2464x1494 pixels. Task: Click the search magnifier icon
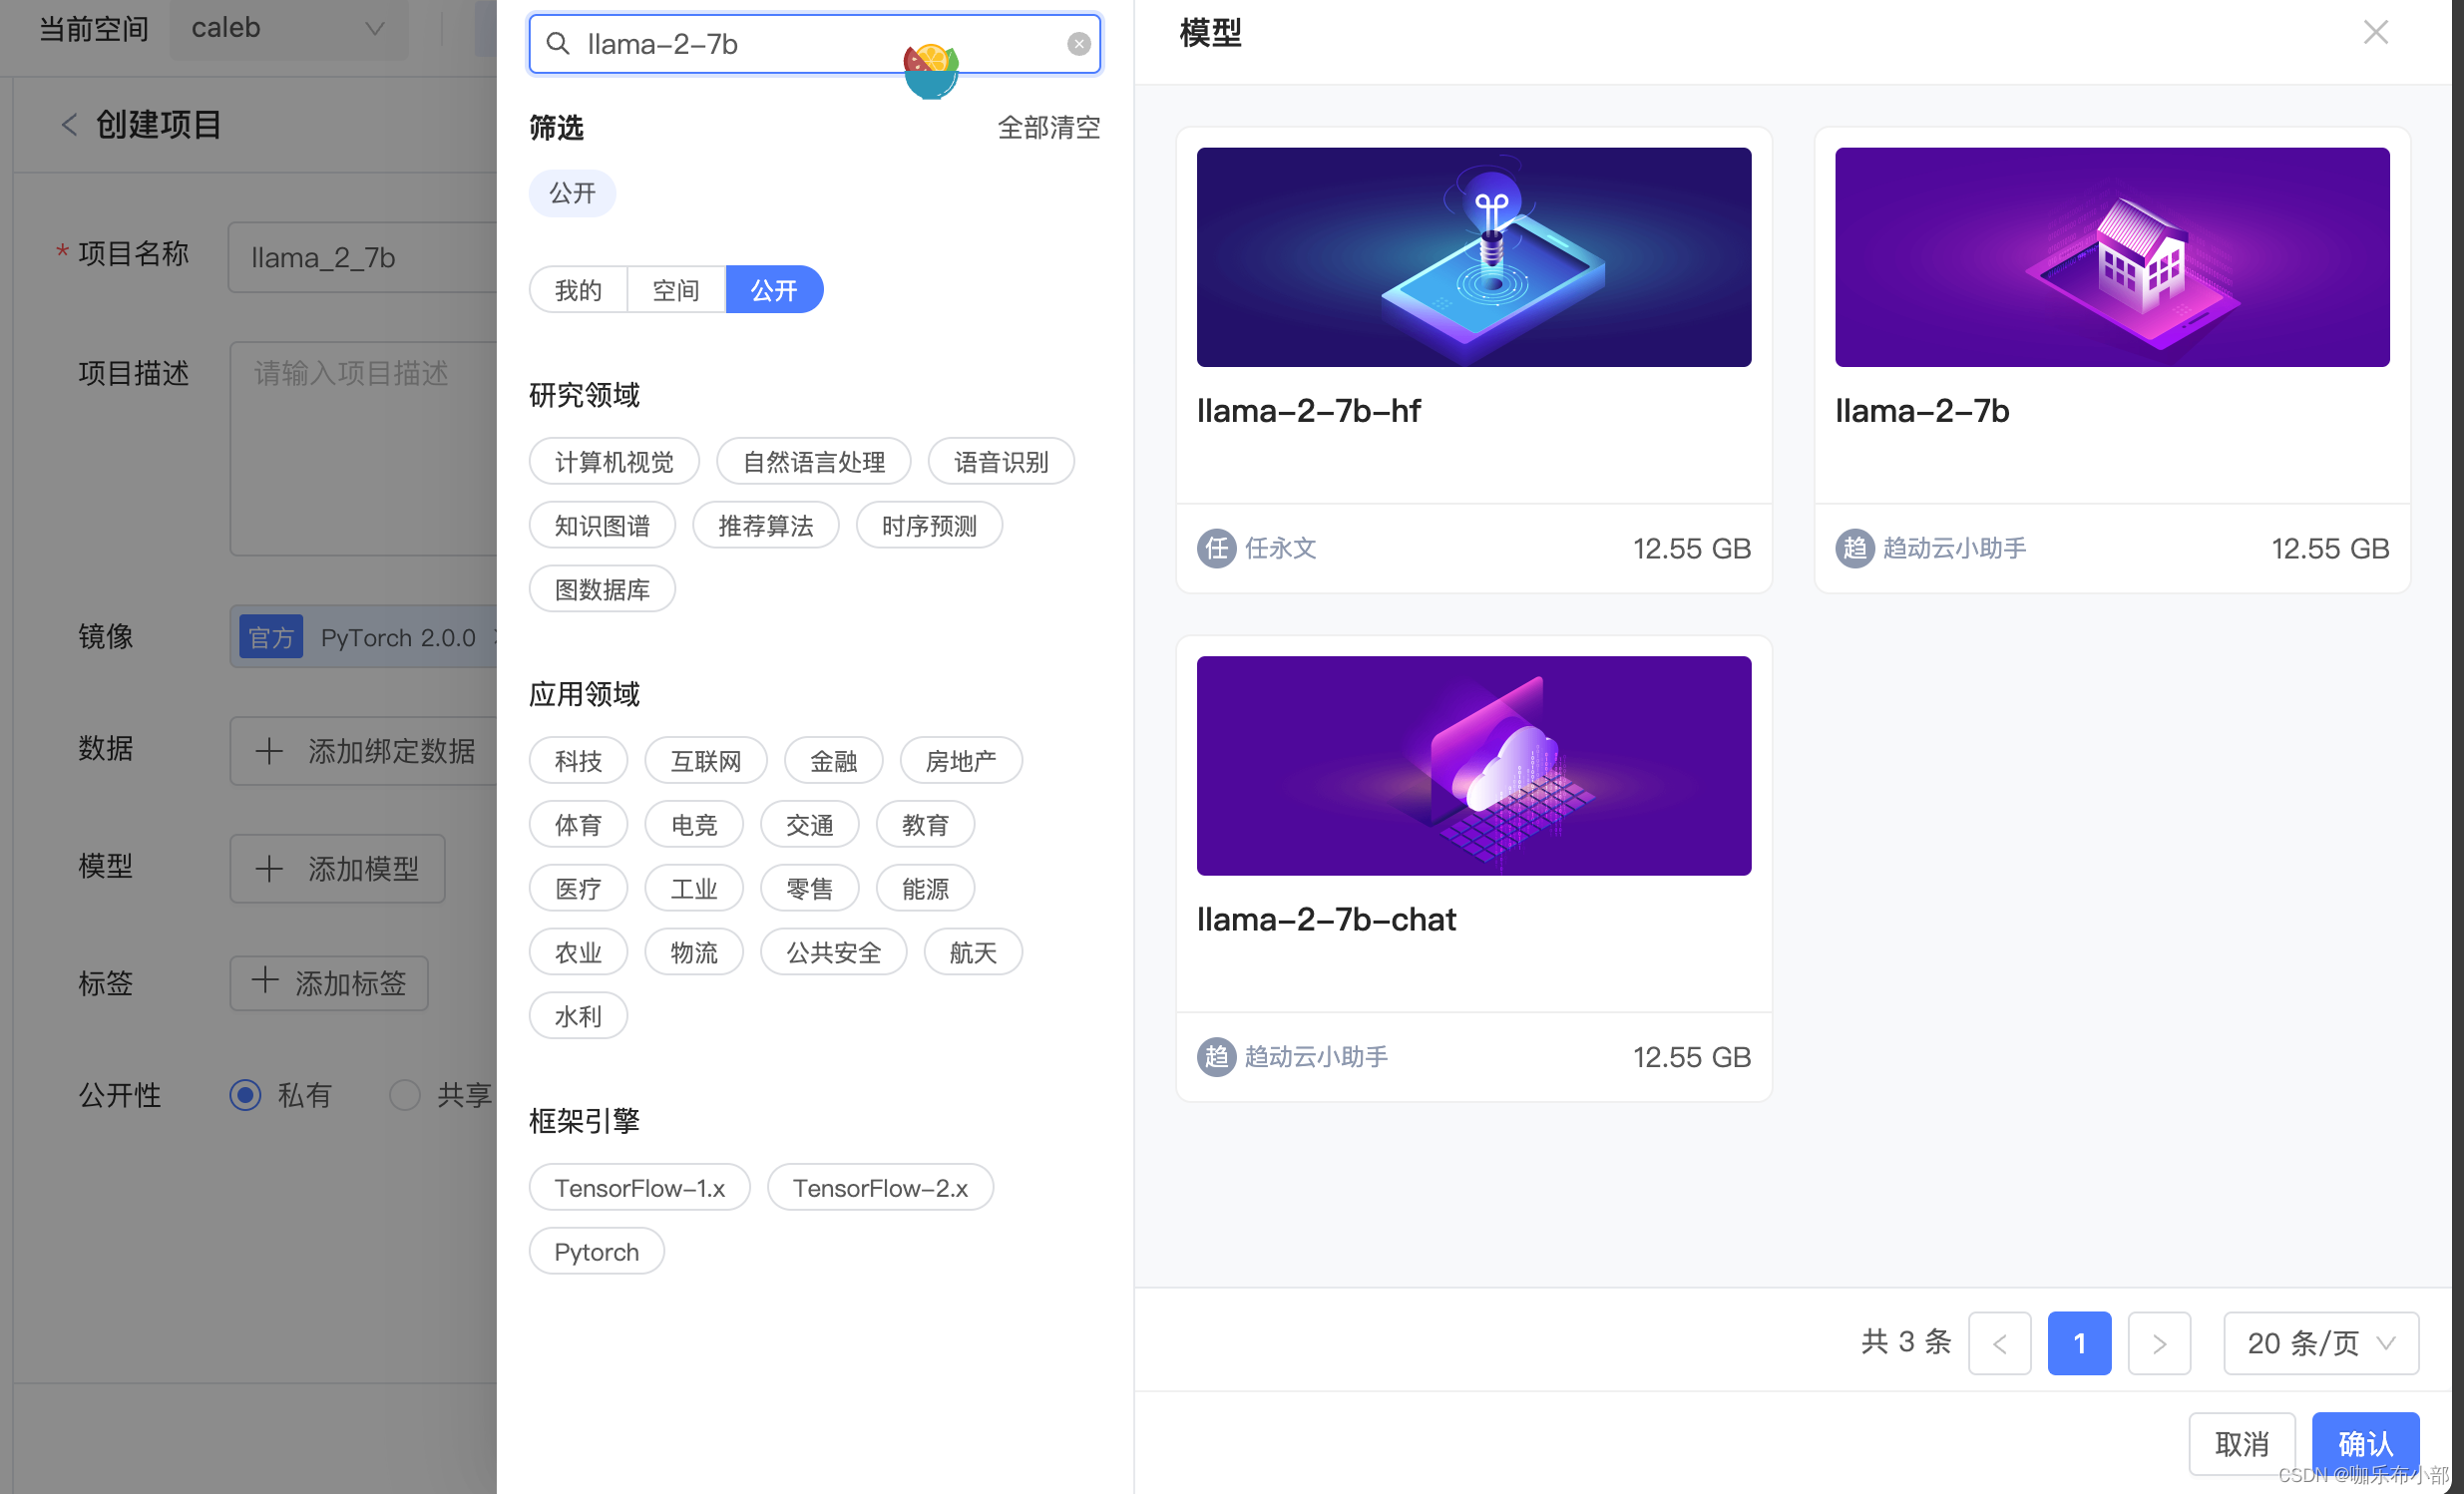558,44
